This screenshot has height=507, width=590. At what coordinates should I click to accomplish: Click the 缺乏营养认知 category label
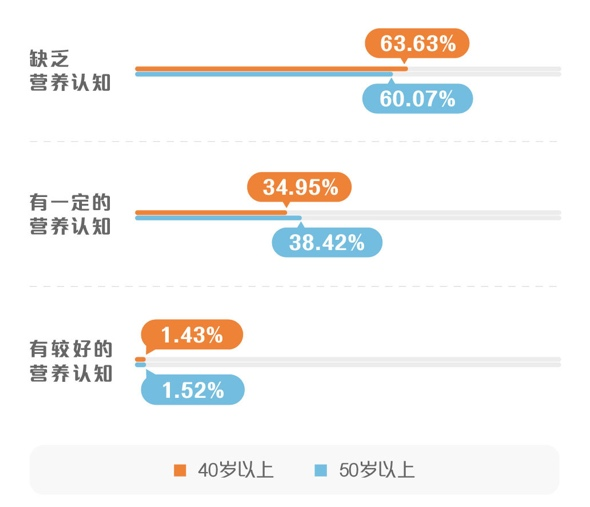[70, 71]
